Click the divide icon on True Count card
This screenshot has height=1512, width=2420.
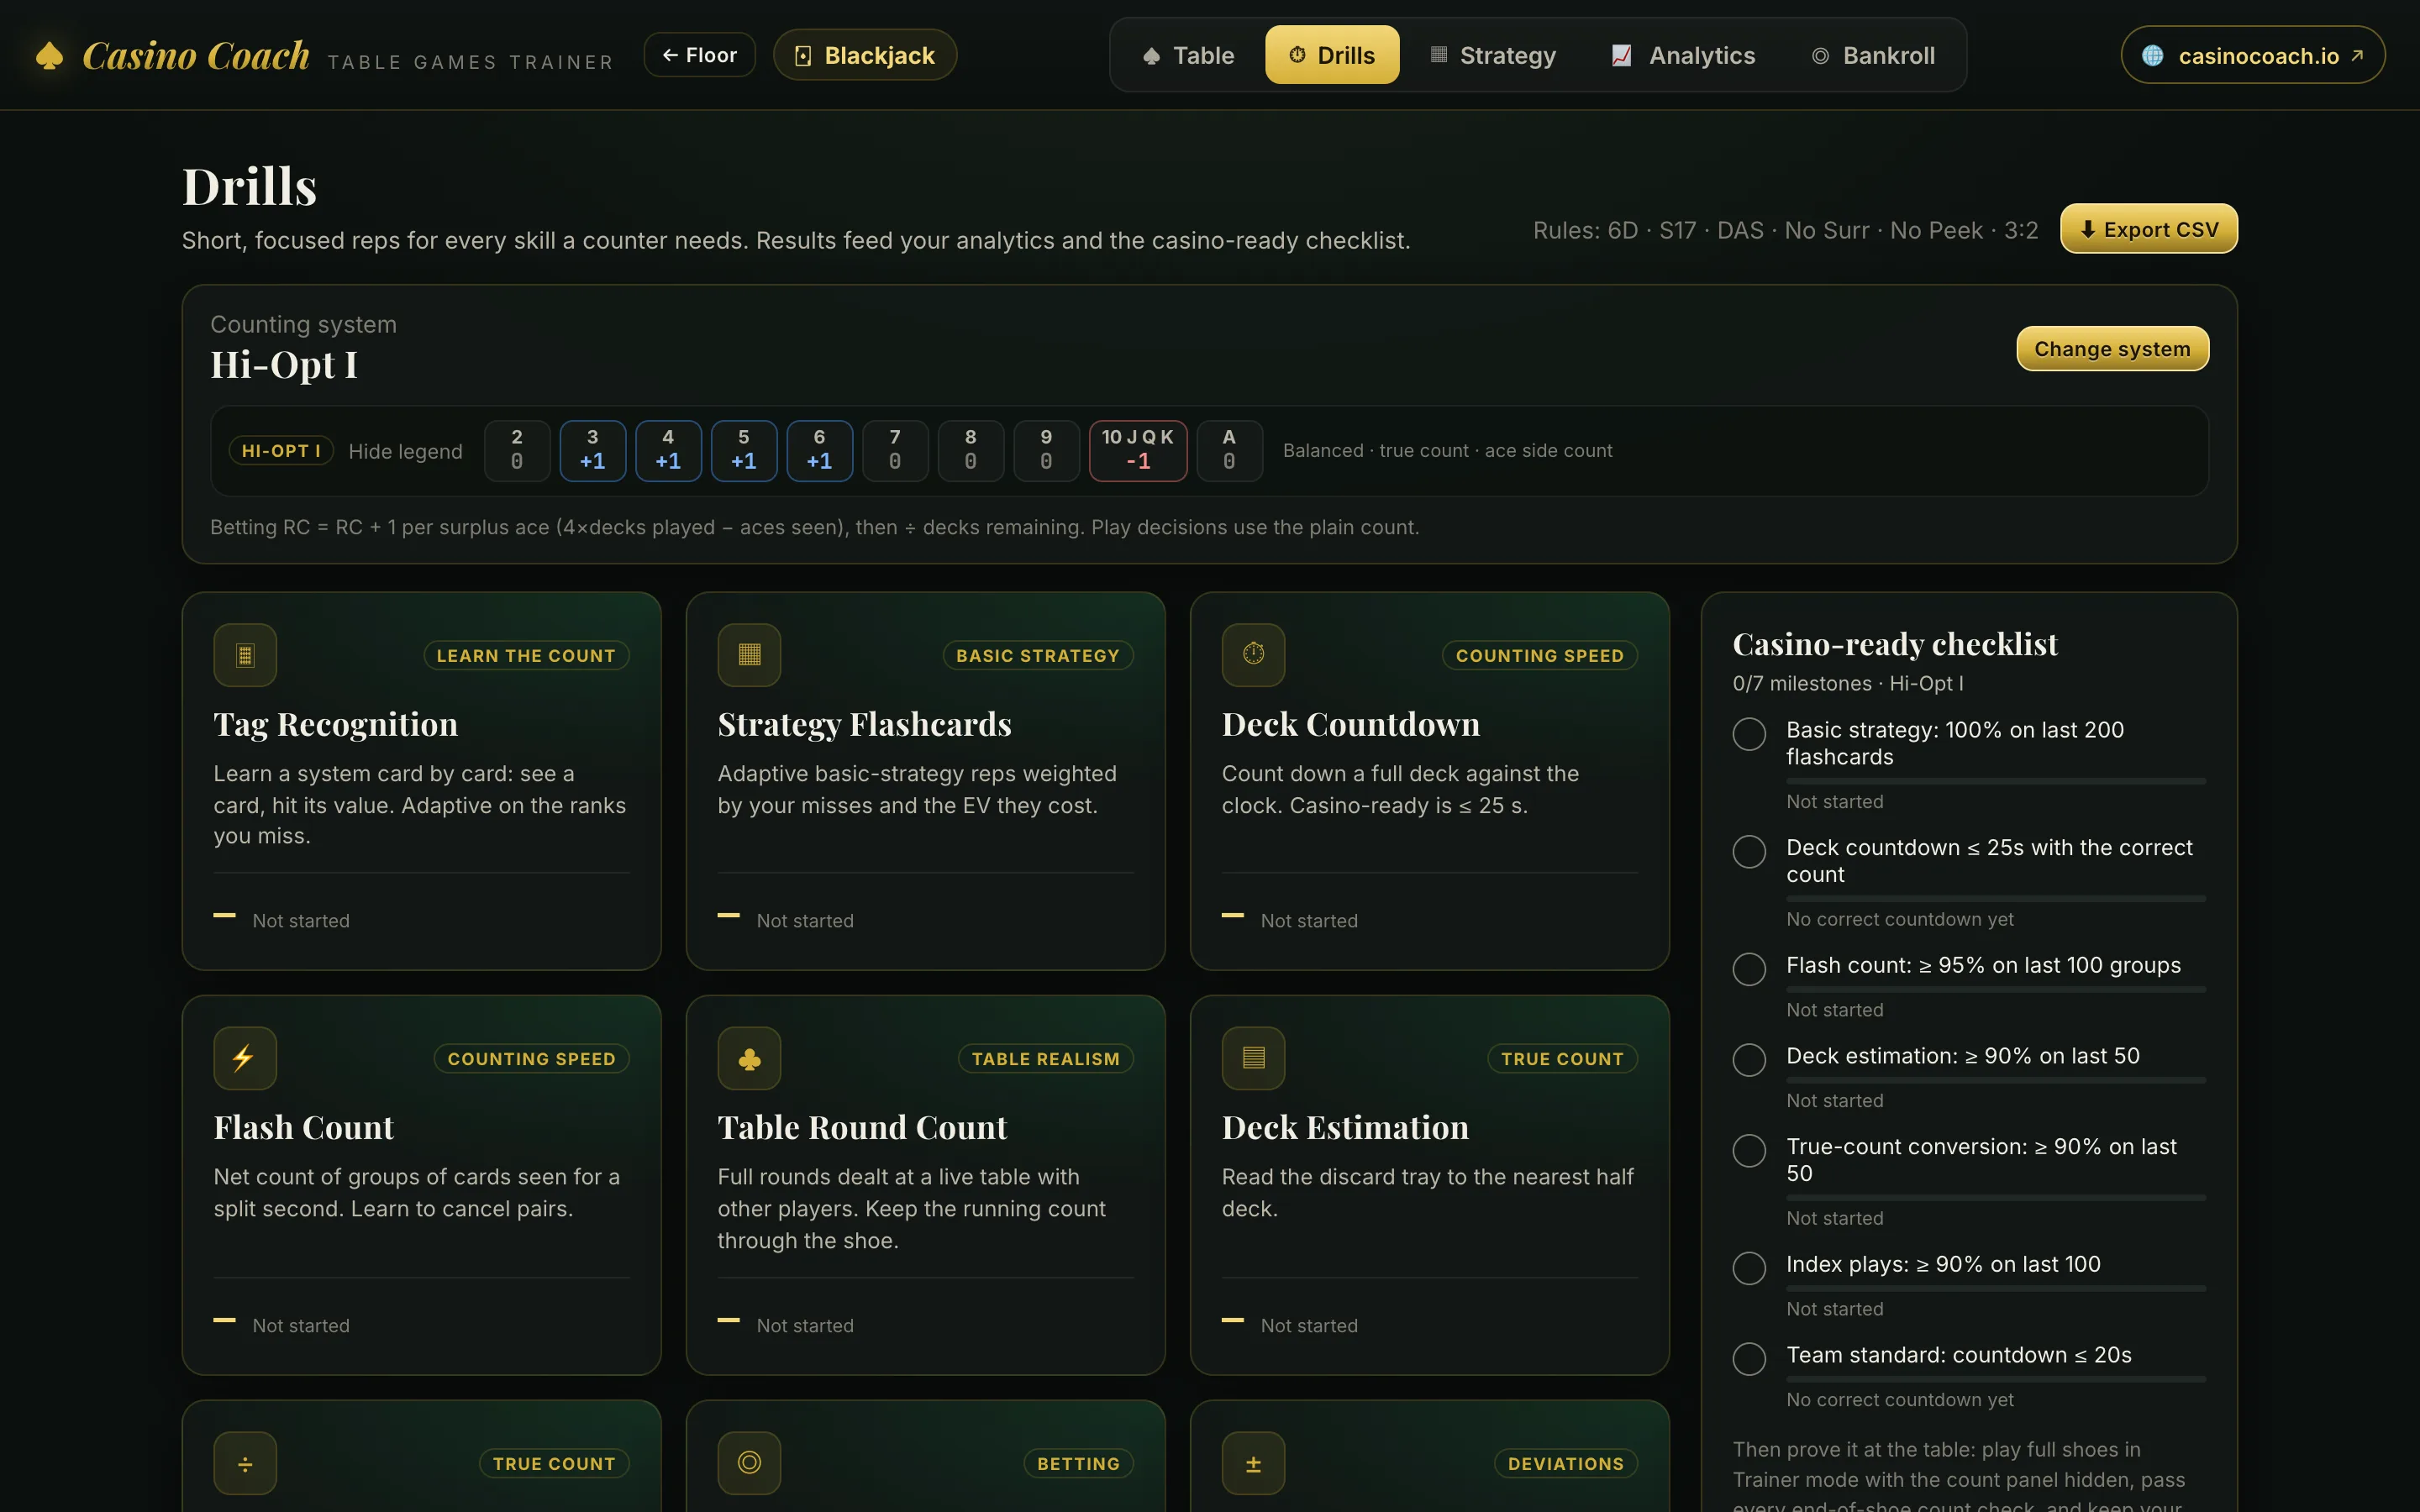tap(245, 1463)
